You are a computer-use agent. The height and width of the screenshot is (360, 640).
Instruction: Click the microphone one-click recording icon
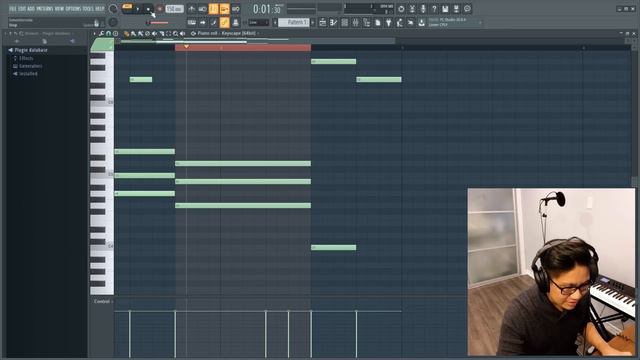(x=423, y=9)
